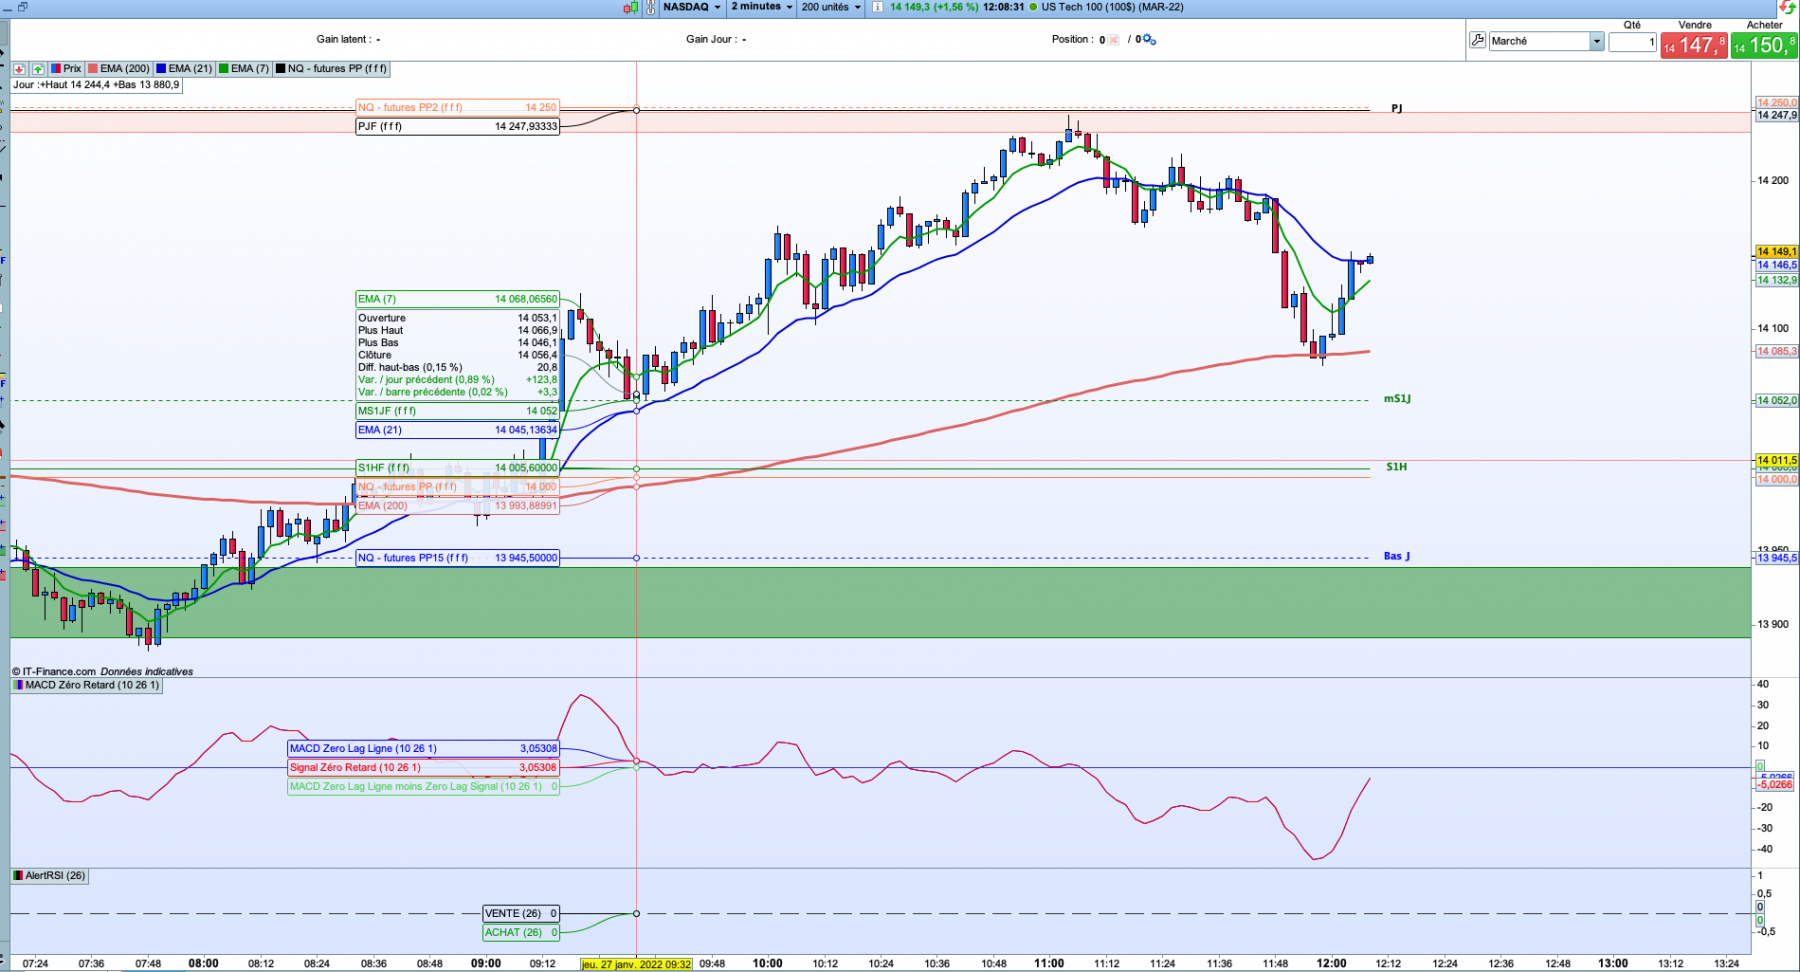This screenshot has width=1800, height=972.
Task: Open the Marché order type dropdown
Action: [1546, 41]
